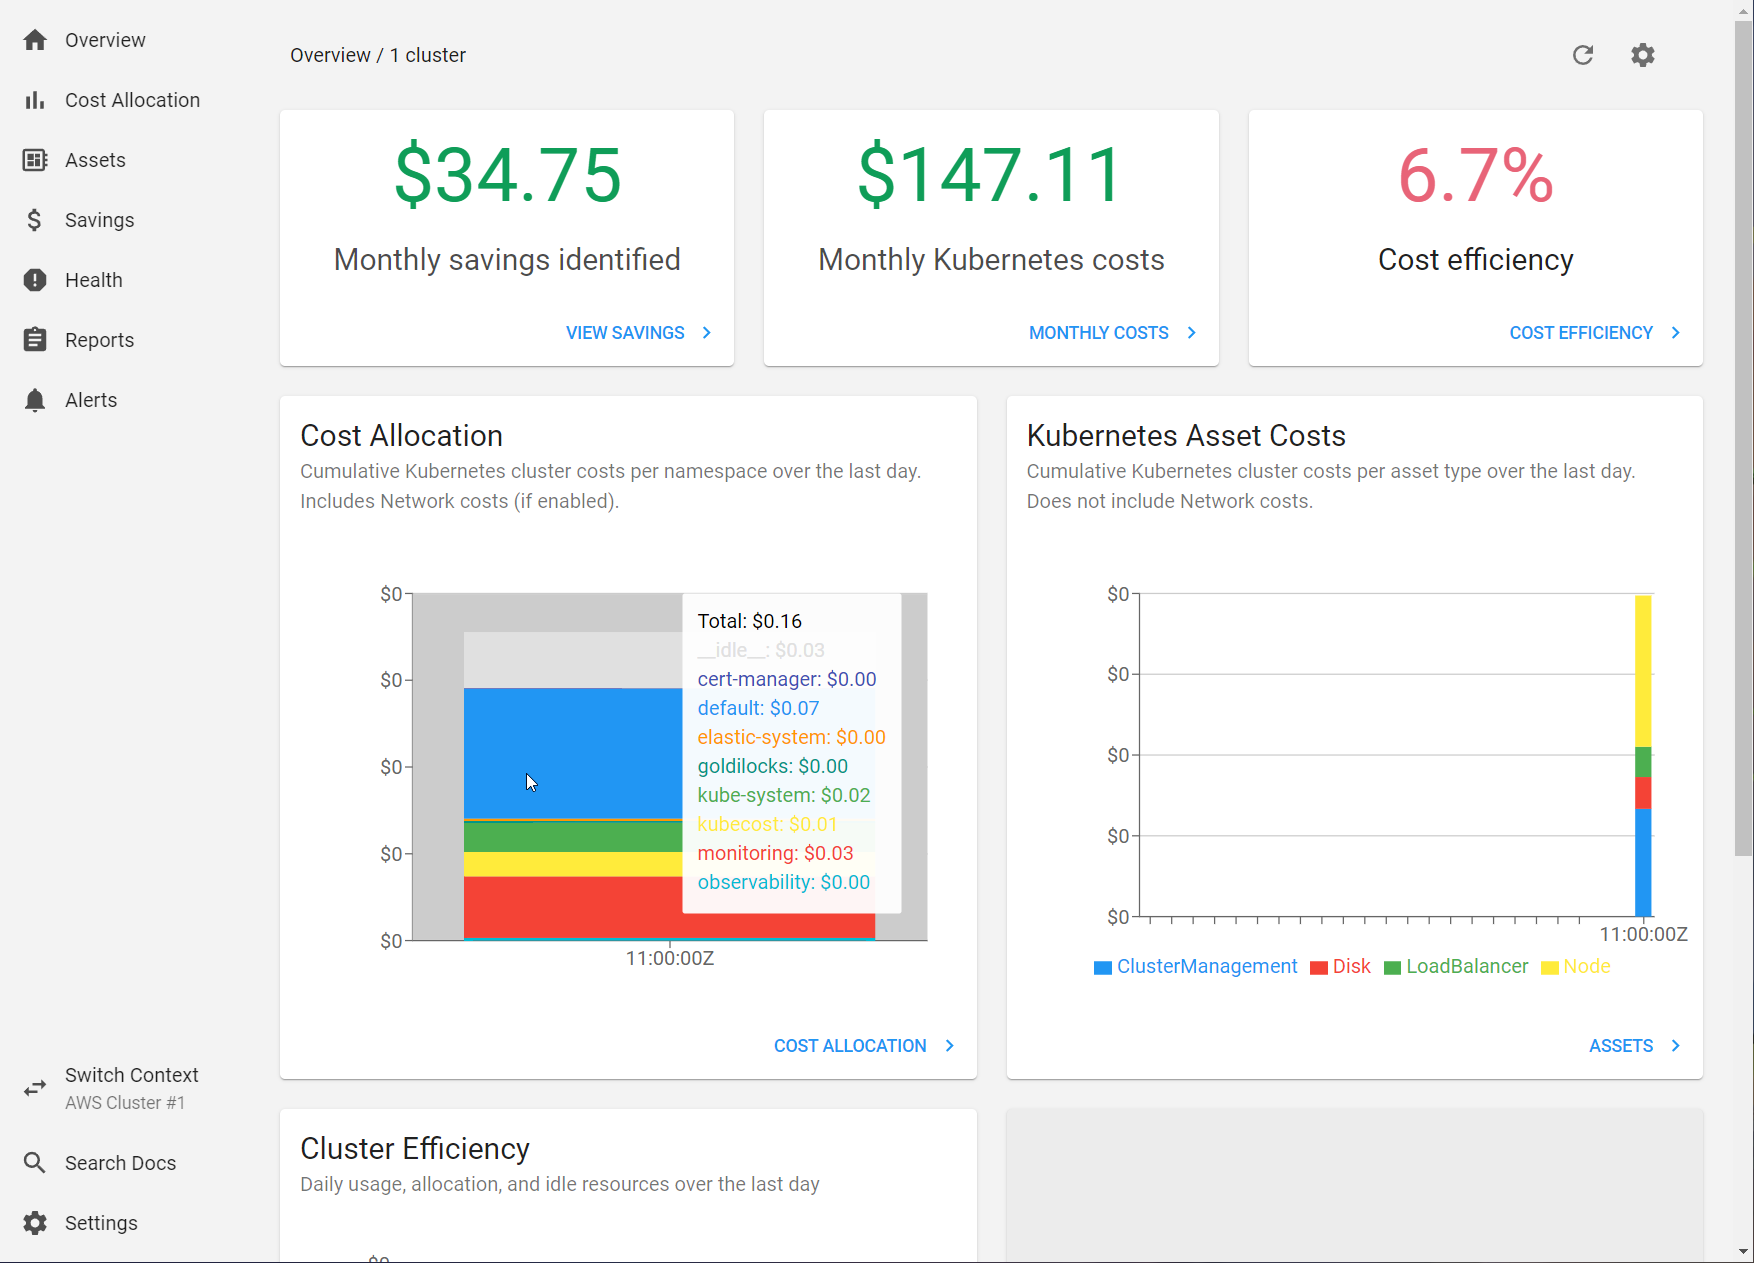The height and width of the screenshot is (1263, 1754).
Task: Click the Disk legend swatch
Action: point(1319,968)
